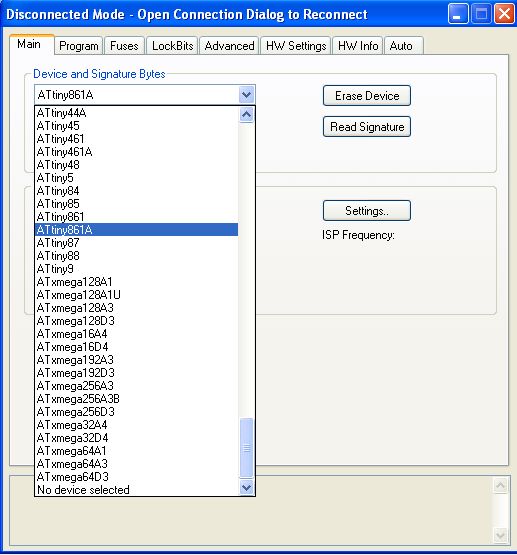The image size is (517, 555).
Task: Close the Disconnected Mode window
Action: (504, 14)
